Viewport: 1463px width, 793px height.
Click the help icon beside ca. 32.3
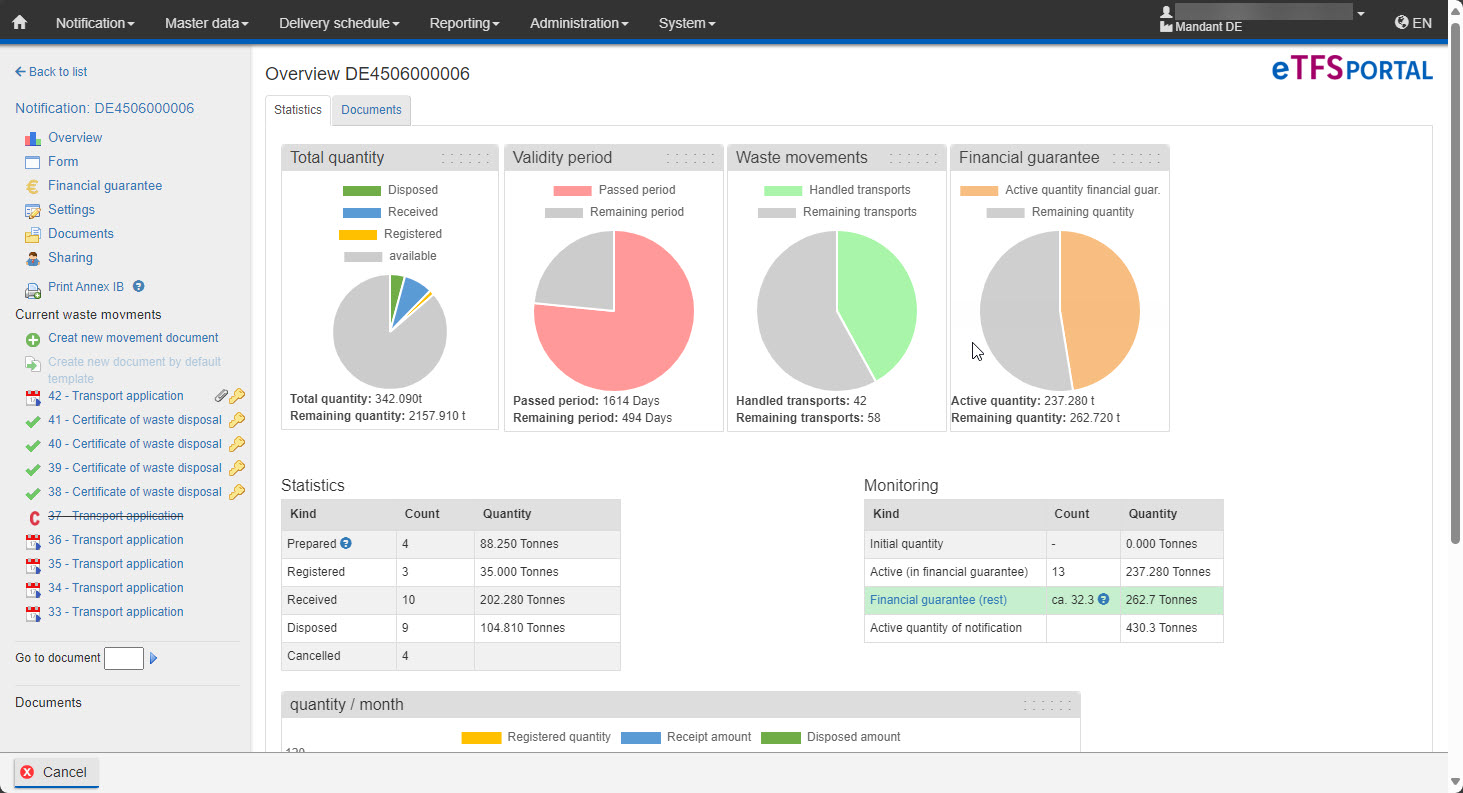[x=1103, y=600]
